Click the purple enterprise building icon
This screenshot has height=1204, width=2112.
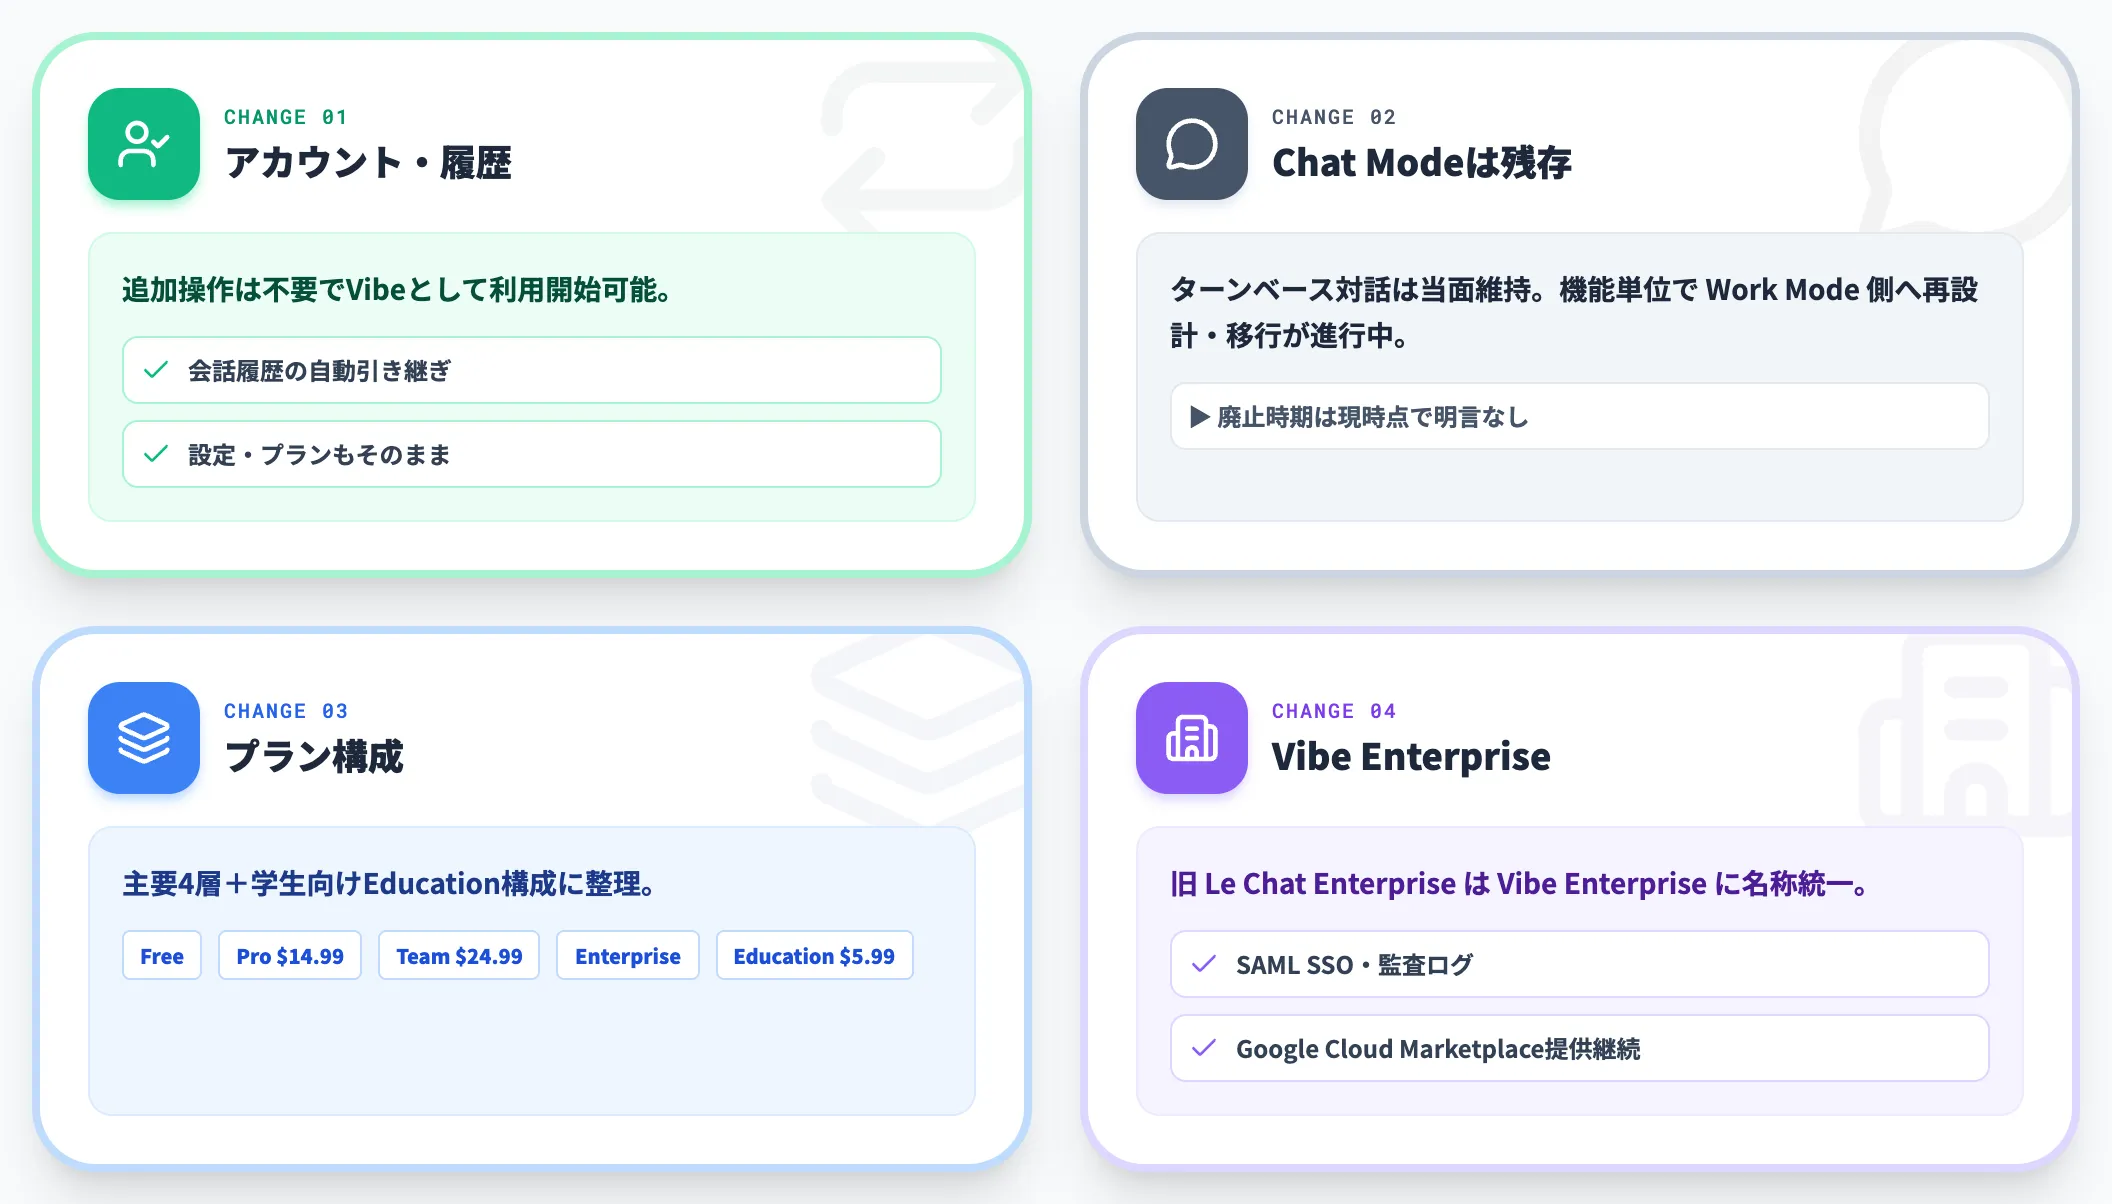click(x=1192, y=738)
